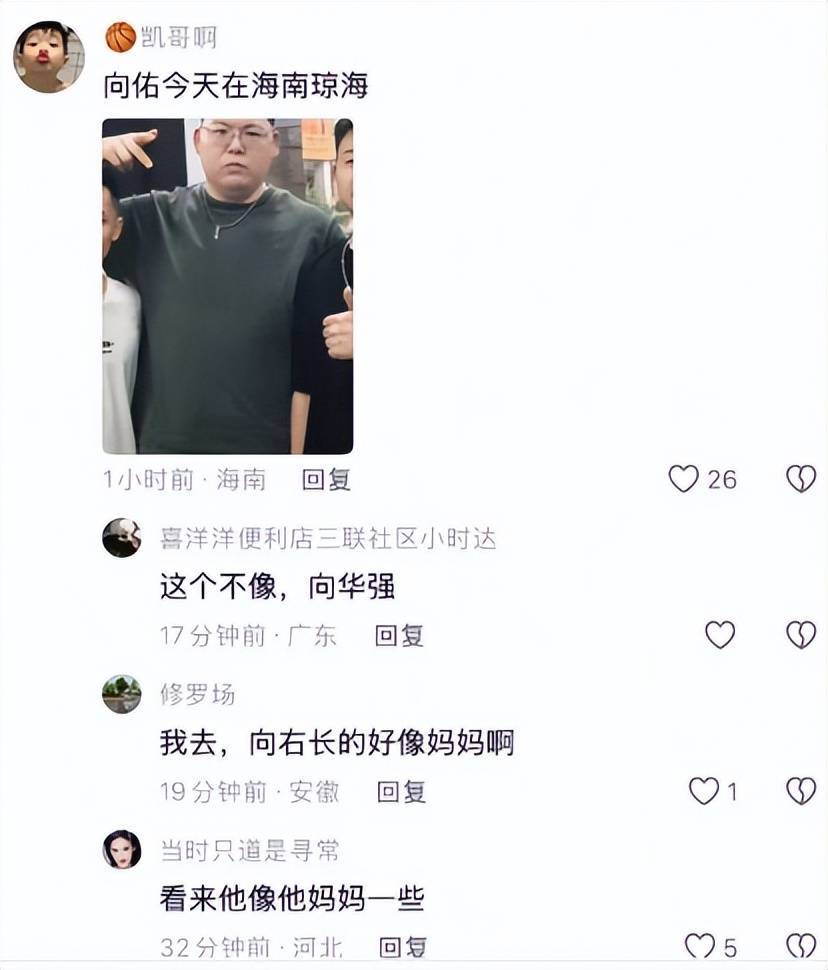Open the photo attached to the top comment
Viewport: 828px width, 970px height.
[228, 286]
